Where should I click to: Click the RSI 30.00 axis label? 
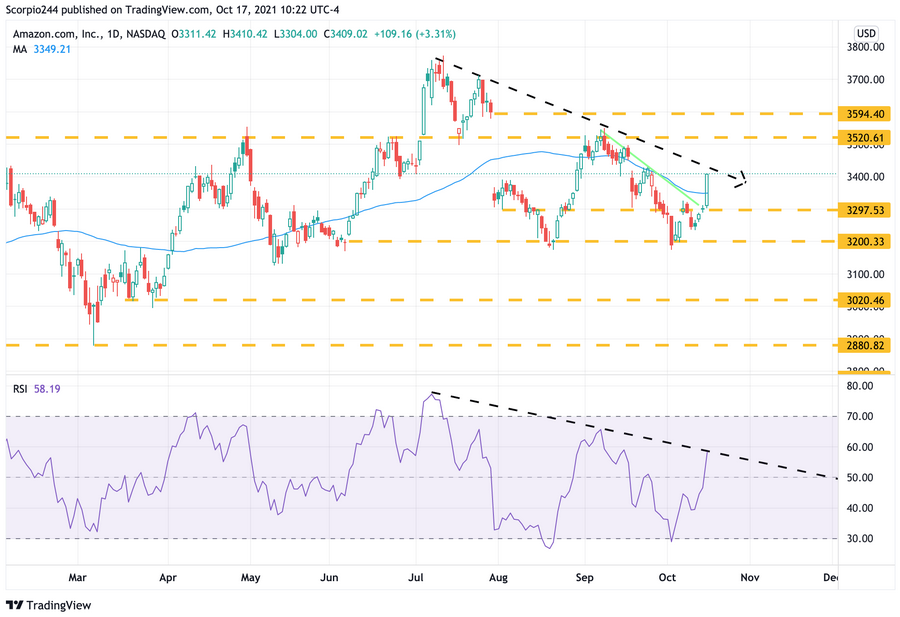tap(860, 539)
